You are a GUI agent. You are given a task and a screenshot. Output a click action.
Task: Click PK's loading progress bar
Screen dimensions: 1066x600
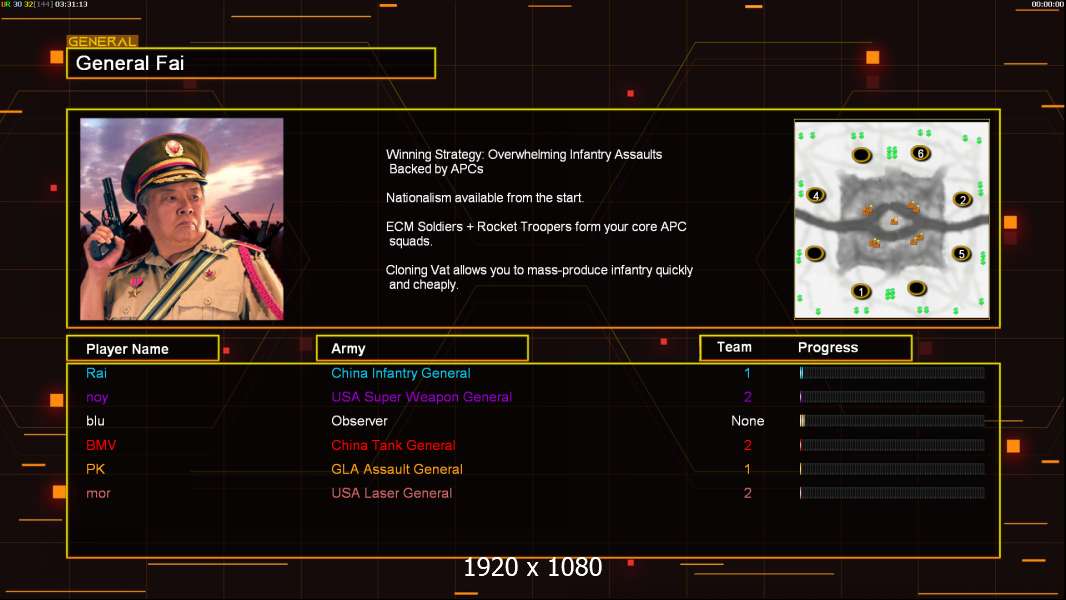(x=892, y=469)
